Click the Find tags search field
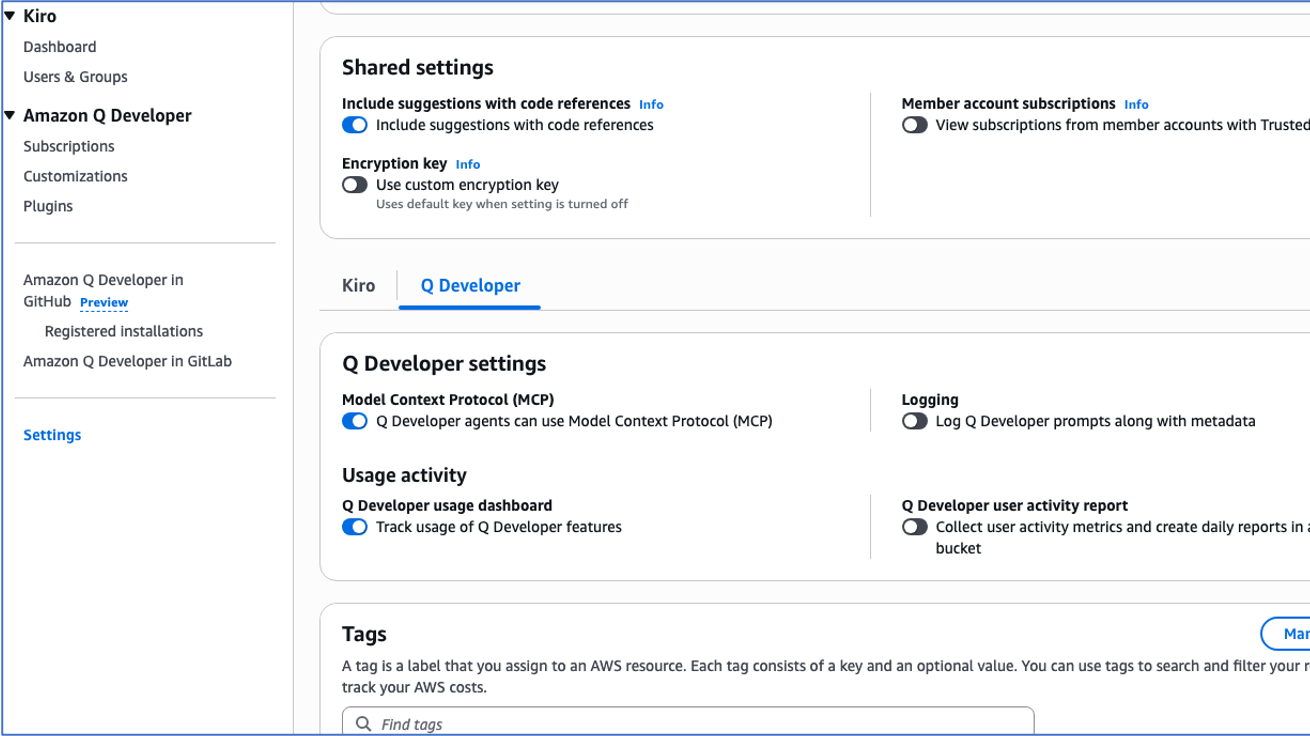Image resolution: width=1310 pixels, height=736 pixels. [700, 723]
